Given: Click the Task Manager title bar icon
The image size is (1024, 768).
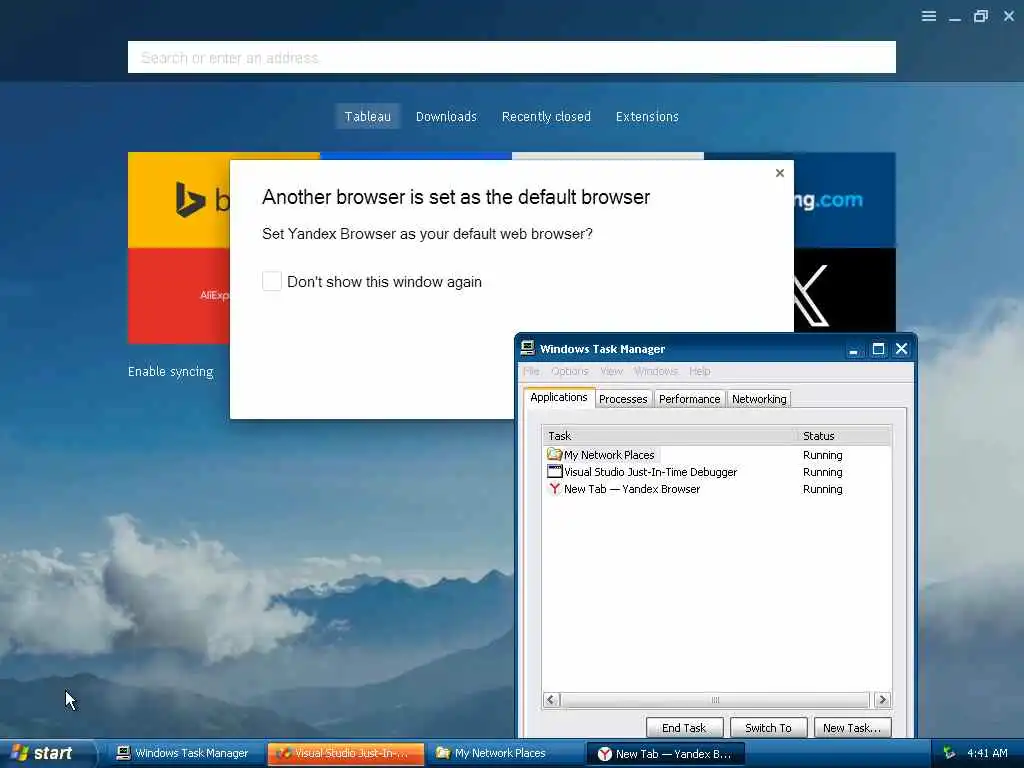Looking at the screenshot, I should click(x=528, y=348).
